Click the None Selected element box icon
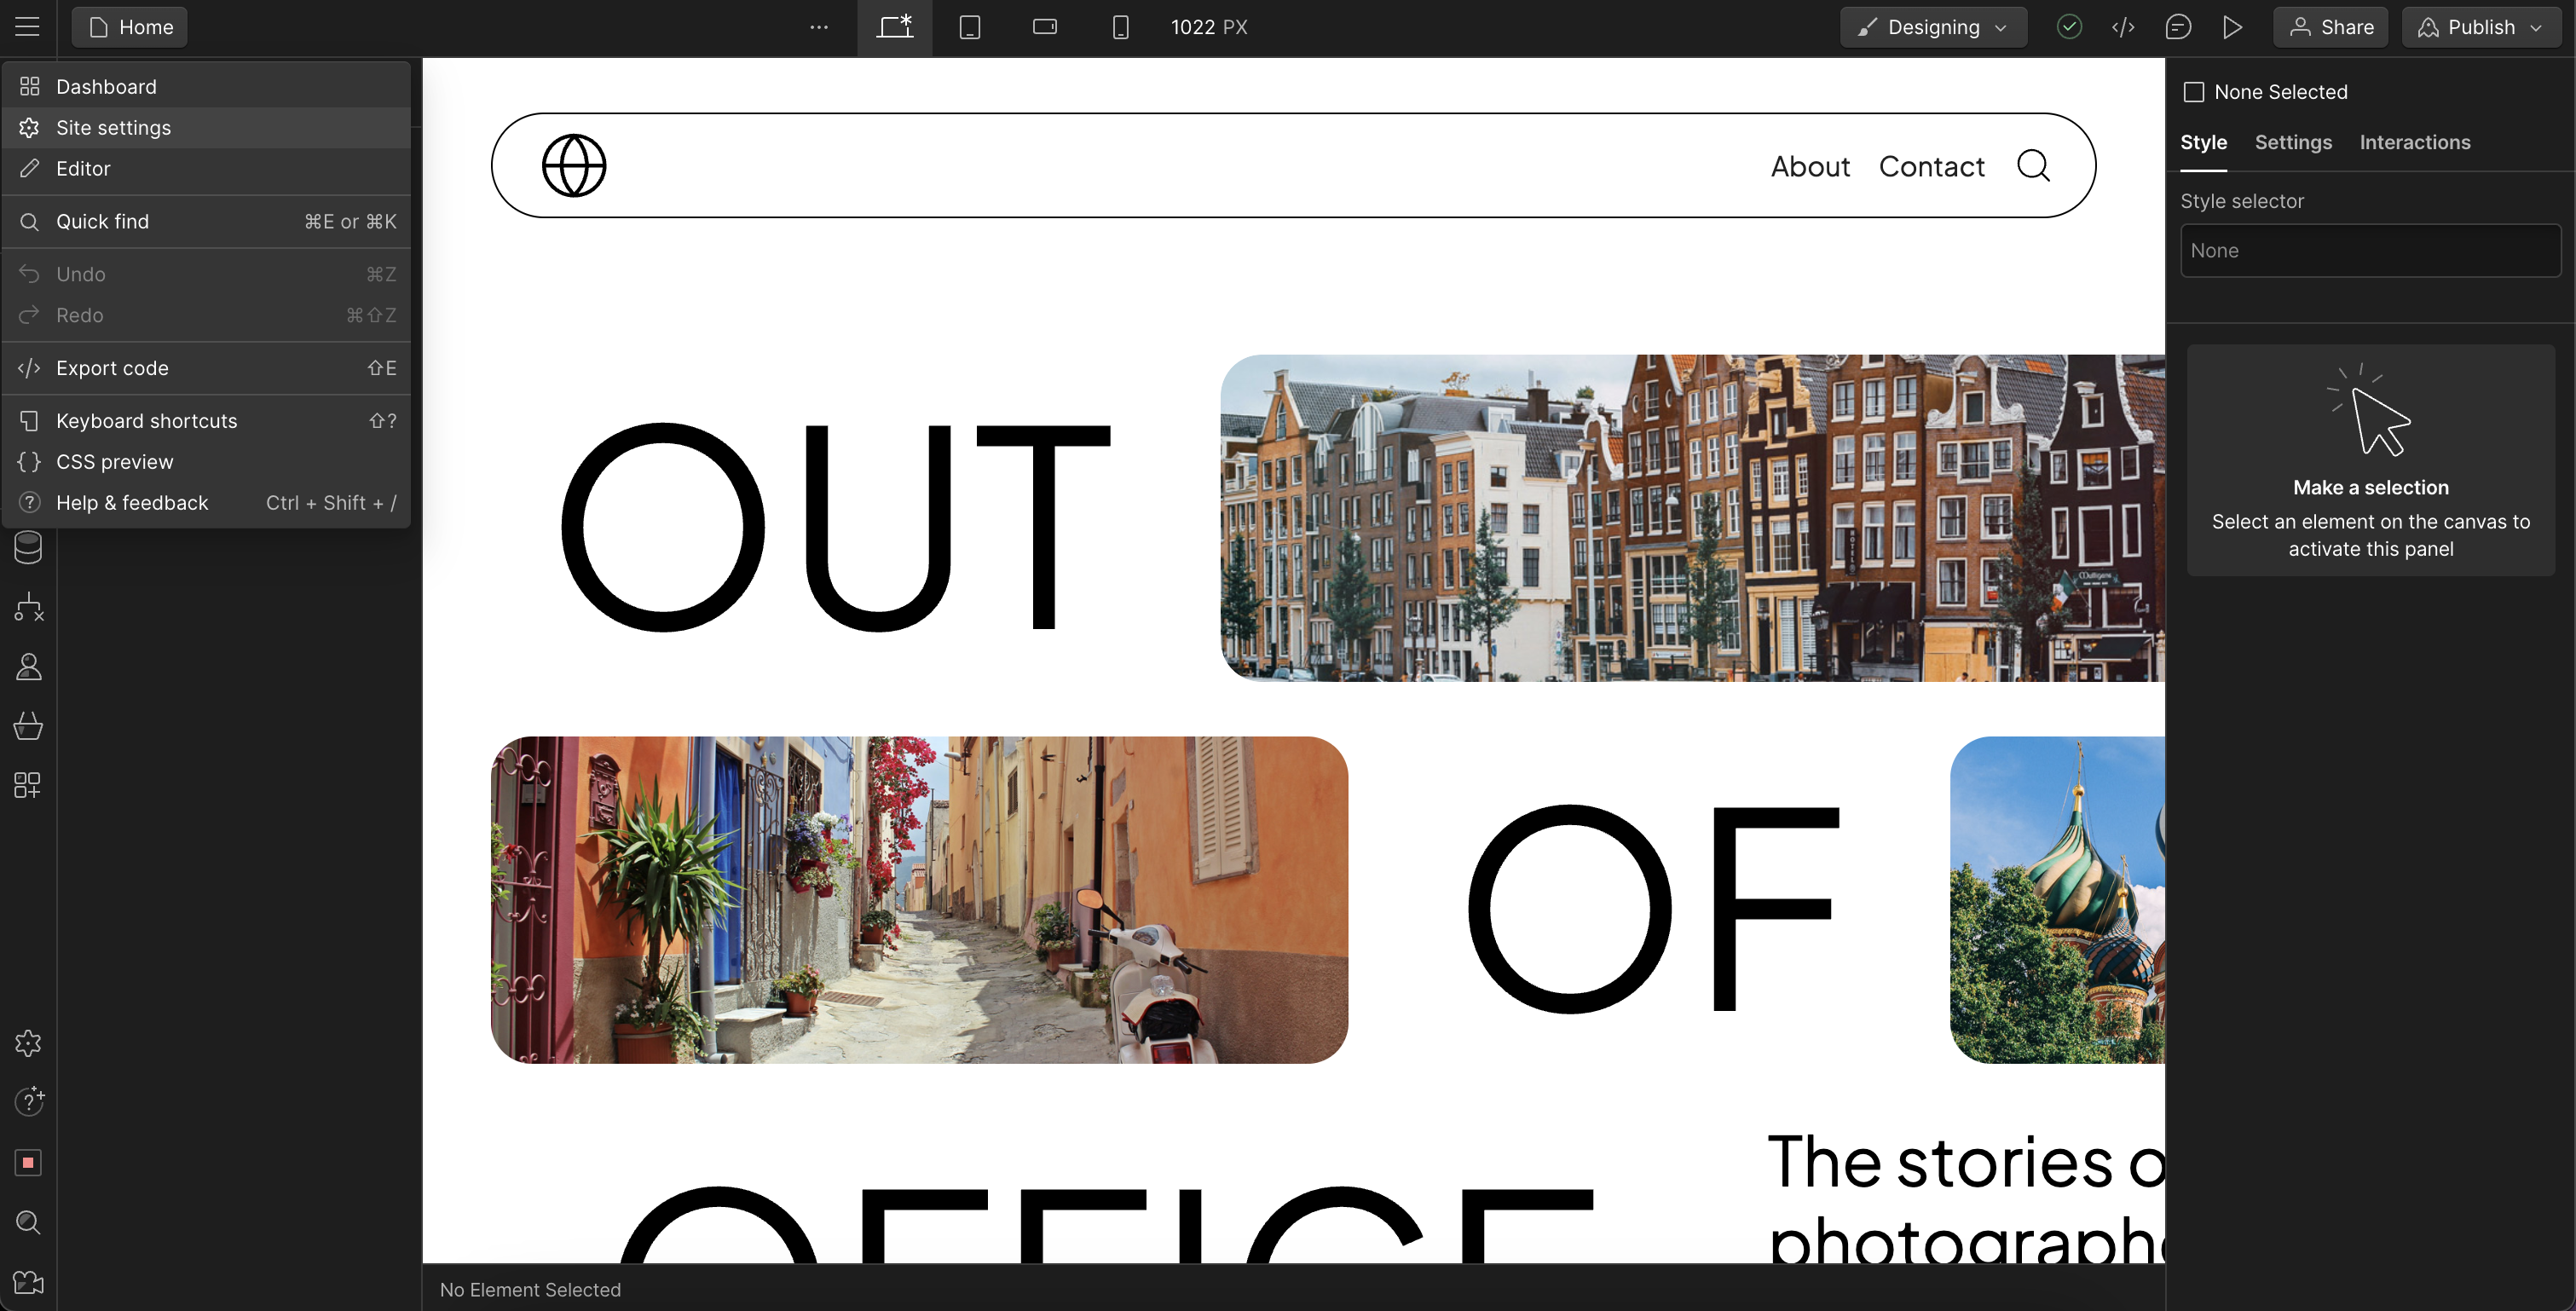The height and width of the screenshot is (1311, 2576). pos(2194,92)
